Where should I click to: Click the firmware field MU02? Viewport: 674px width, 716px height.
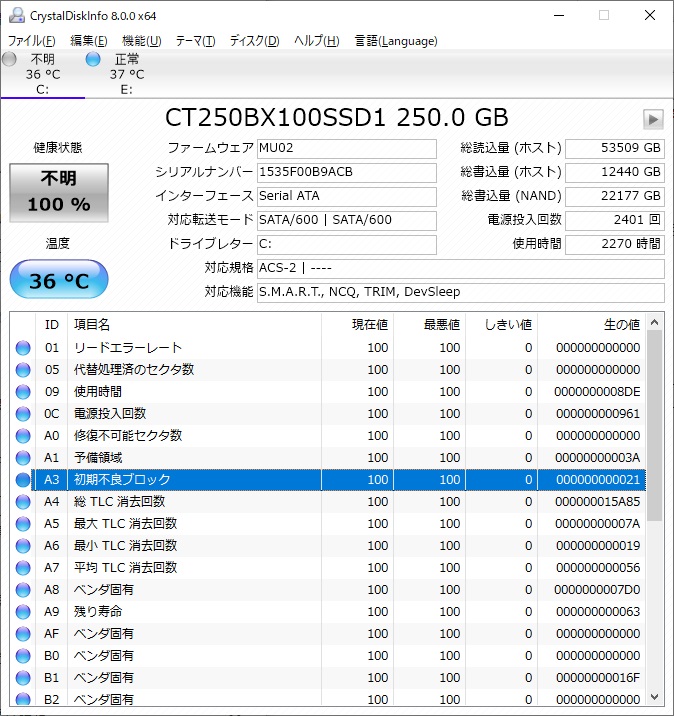click(347, 148)
